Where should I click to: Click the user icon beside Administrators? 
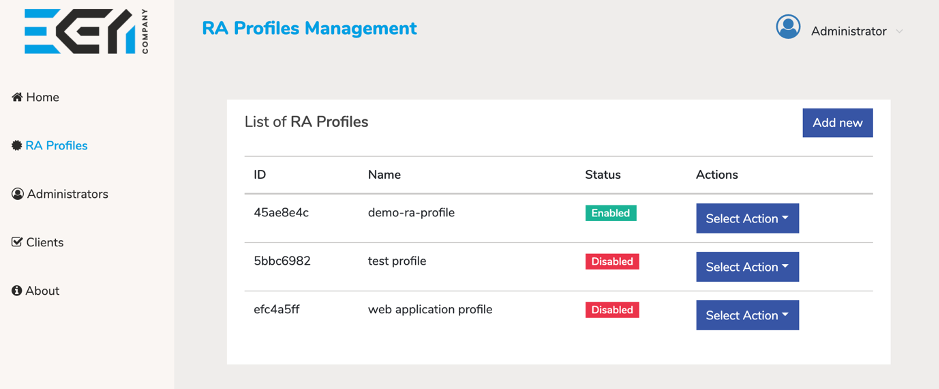18,194
